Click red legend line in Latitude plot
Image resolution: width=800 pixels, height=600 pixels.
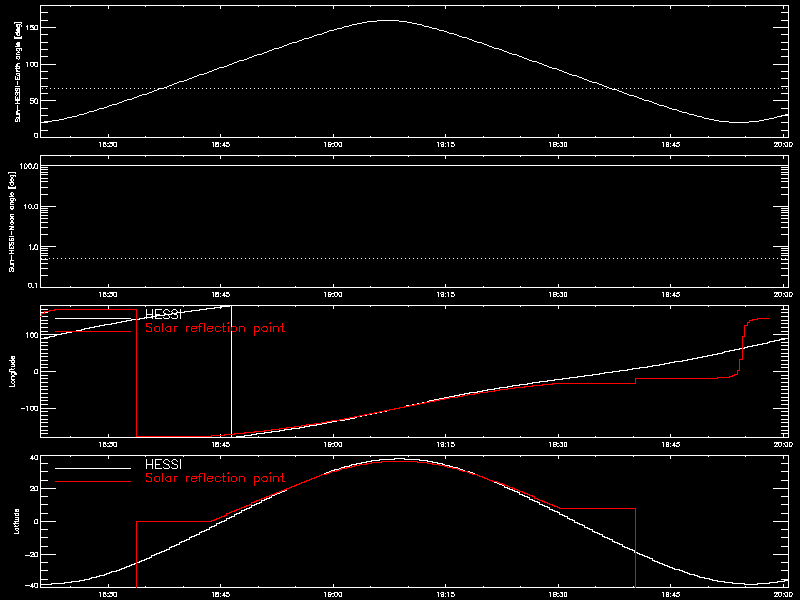(93, 482)
